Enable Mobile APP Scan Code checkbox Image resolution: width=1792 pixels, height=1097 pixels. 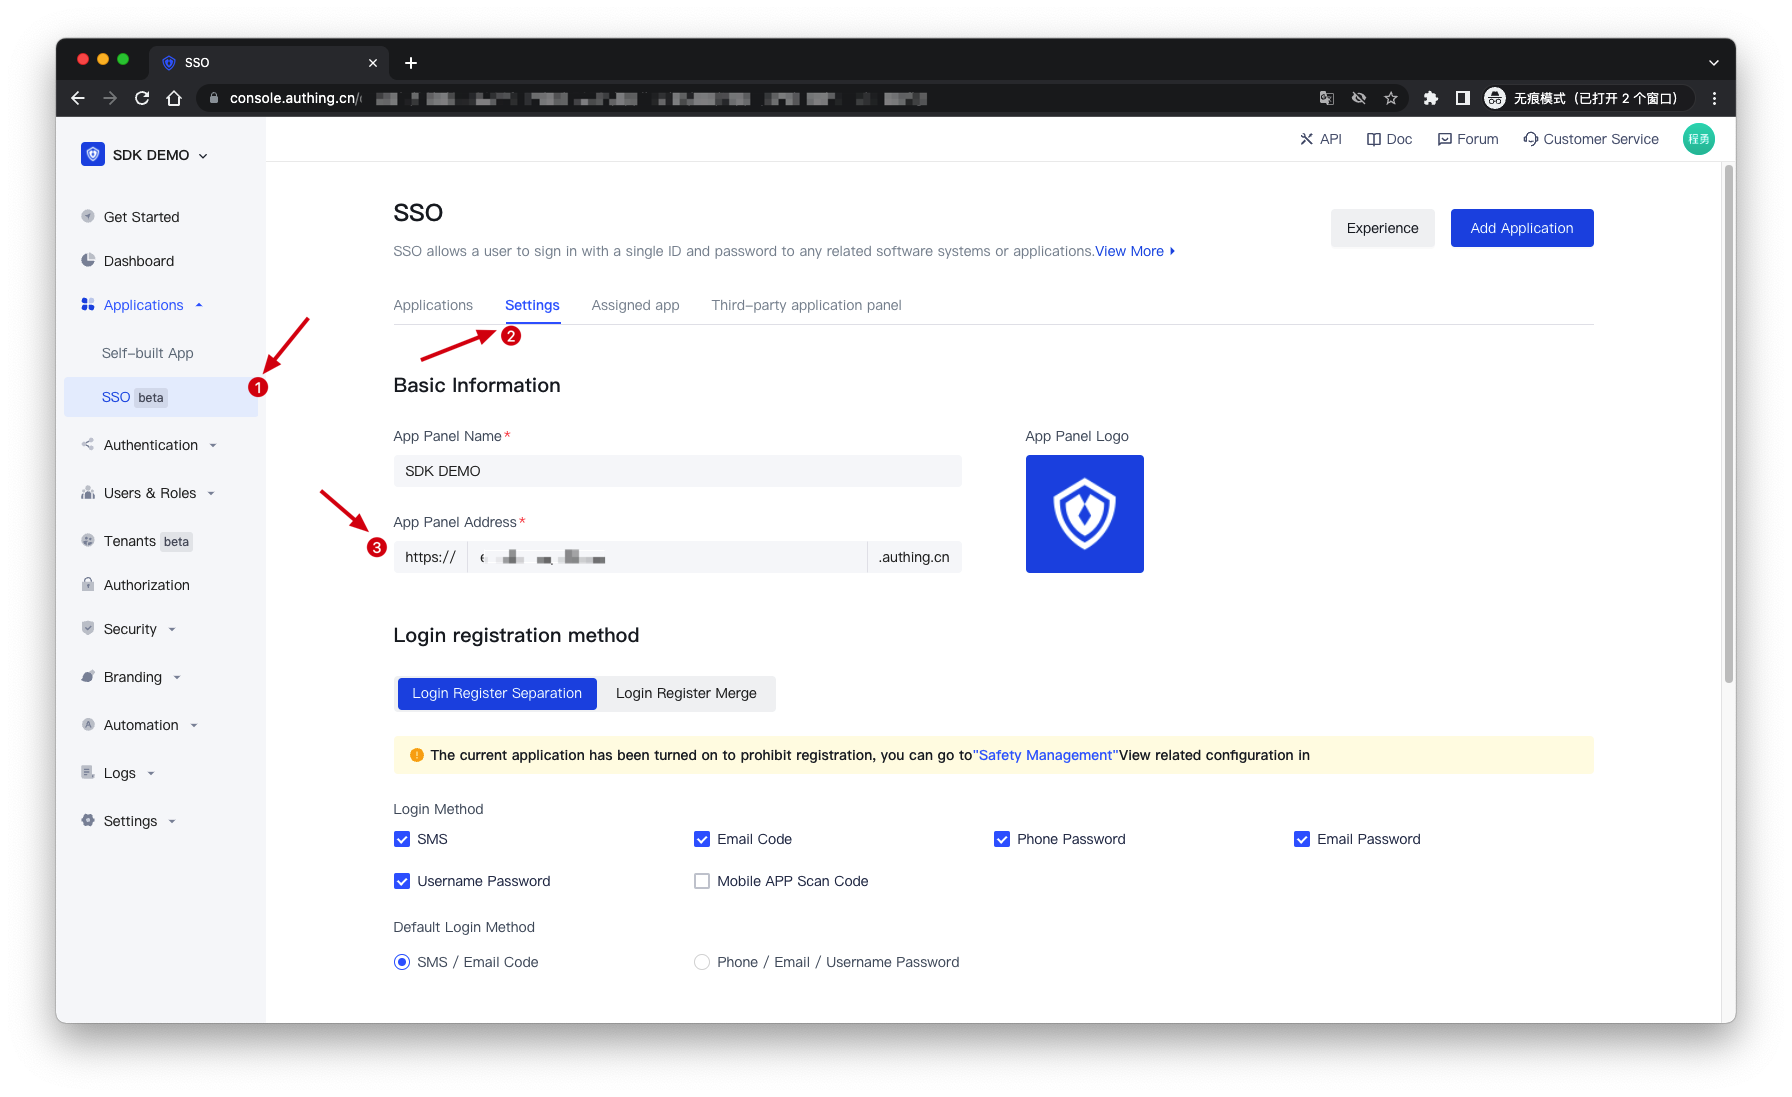point(702,881)
